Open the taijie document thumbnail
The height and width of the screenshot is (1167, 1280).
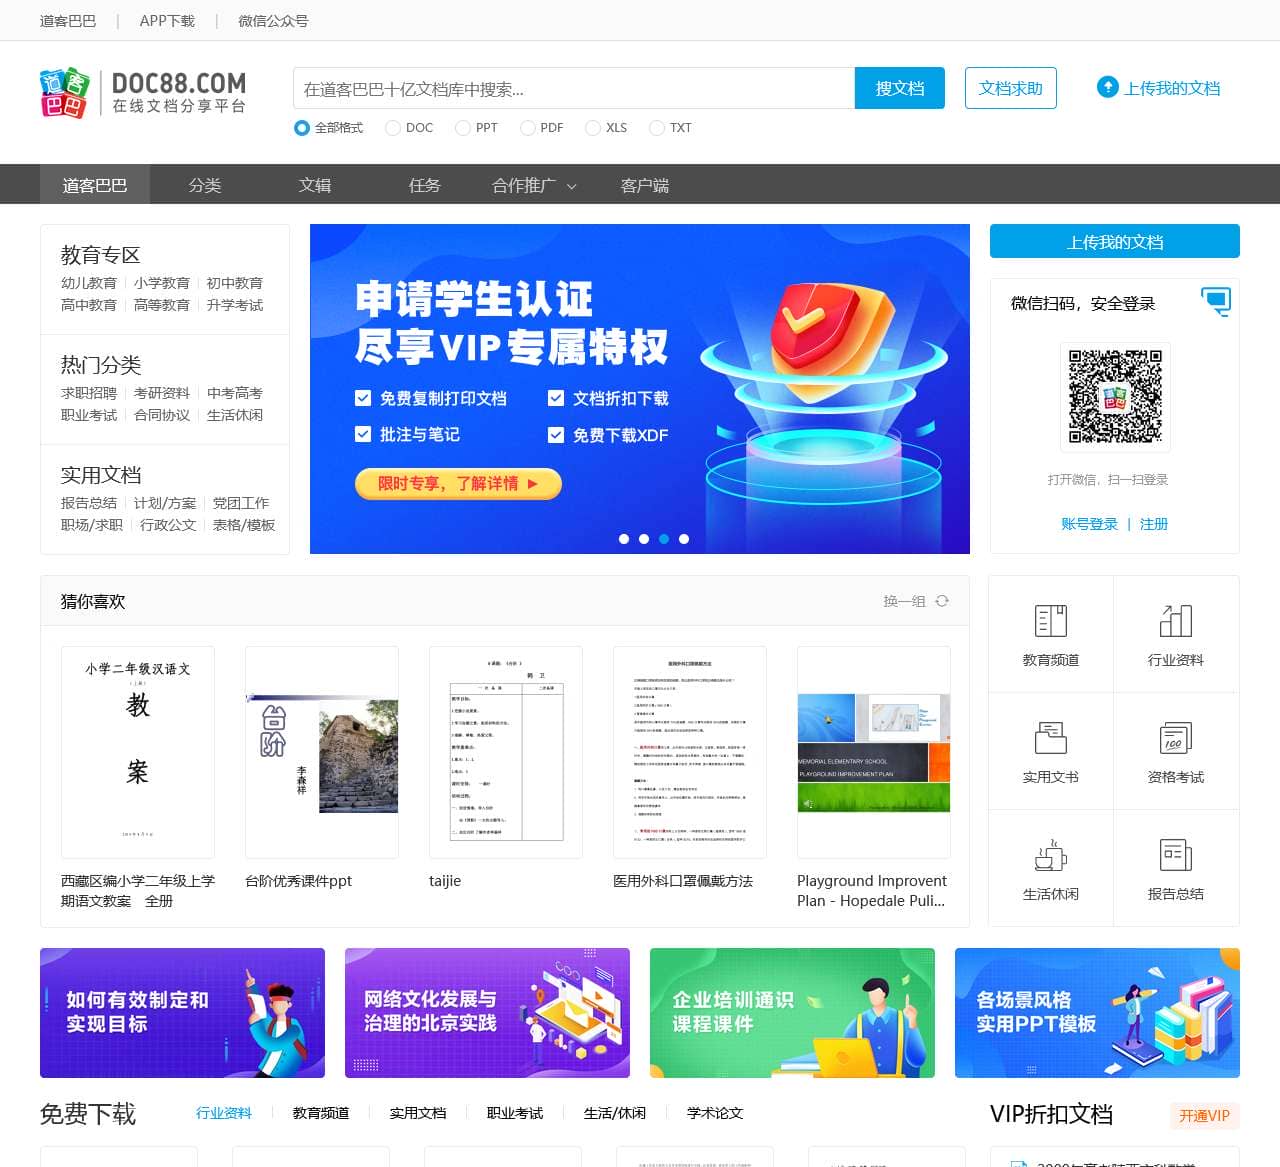506,752
